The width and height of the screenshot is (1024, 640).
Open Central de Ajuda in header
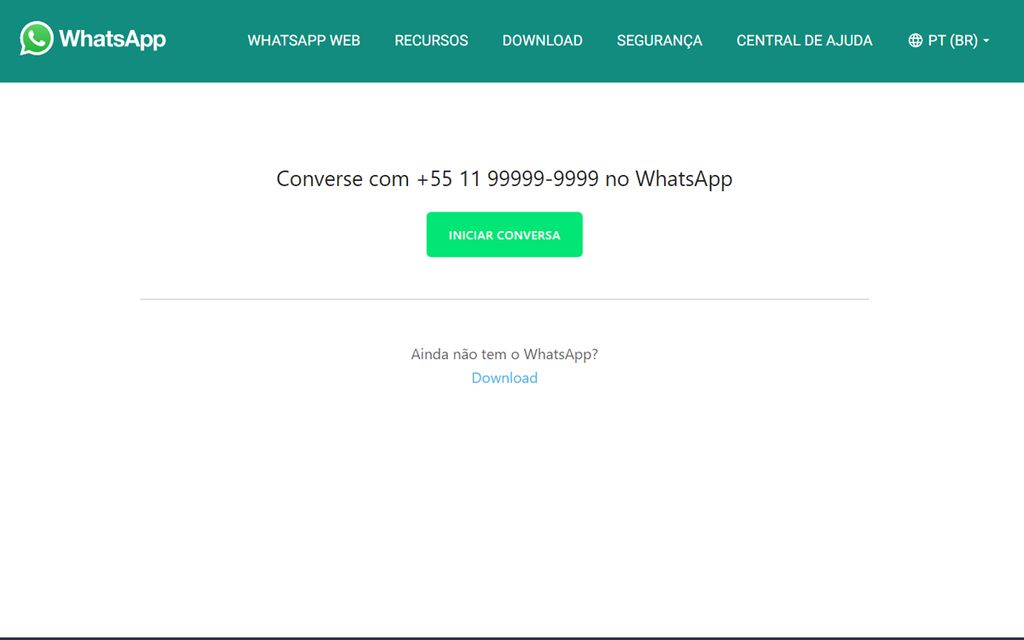click(805, 40)
